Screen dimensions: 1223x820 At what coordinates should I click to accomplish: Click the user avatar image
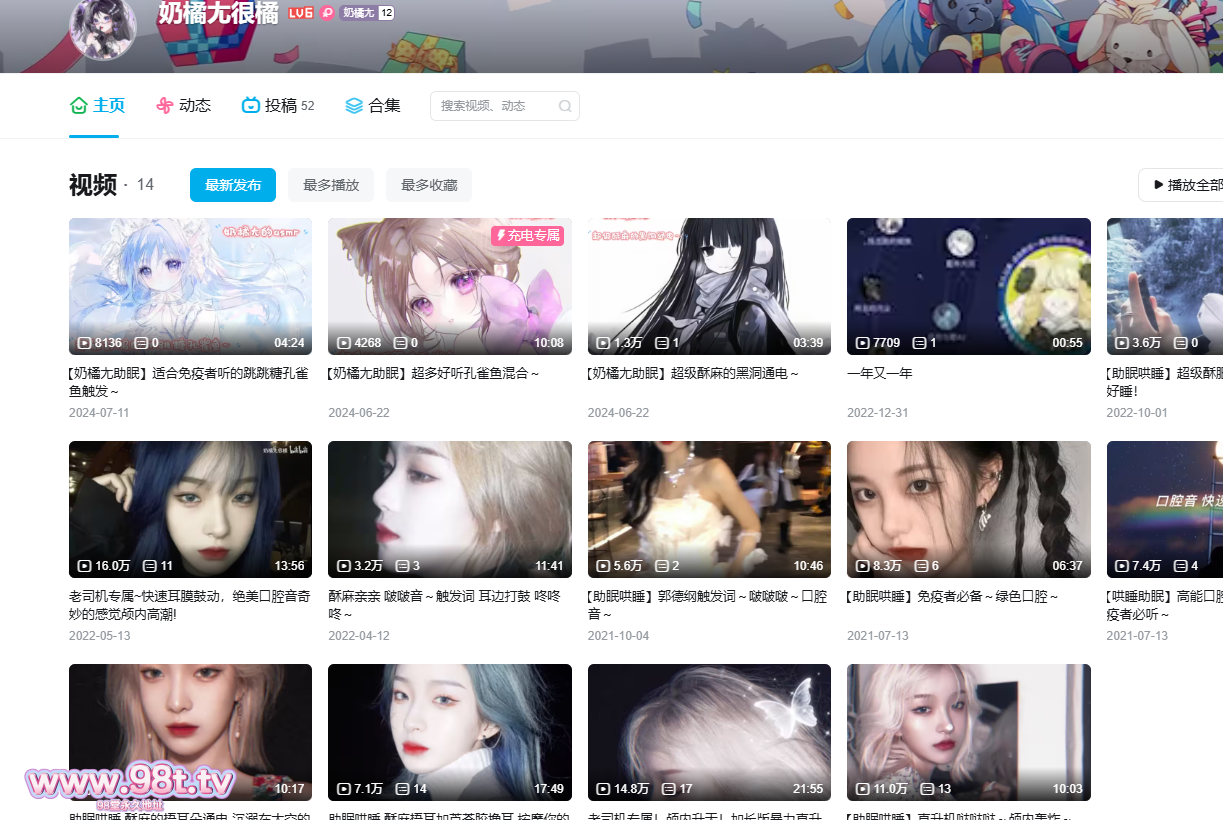point(103,25)
